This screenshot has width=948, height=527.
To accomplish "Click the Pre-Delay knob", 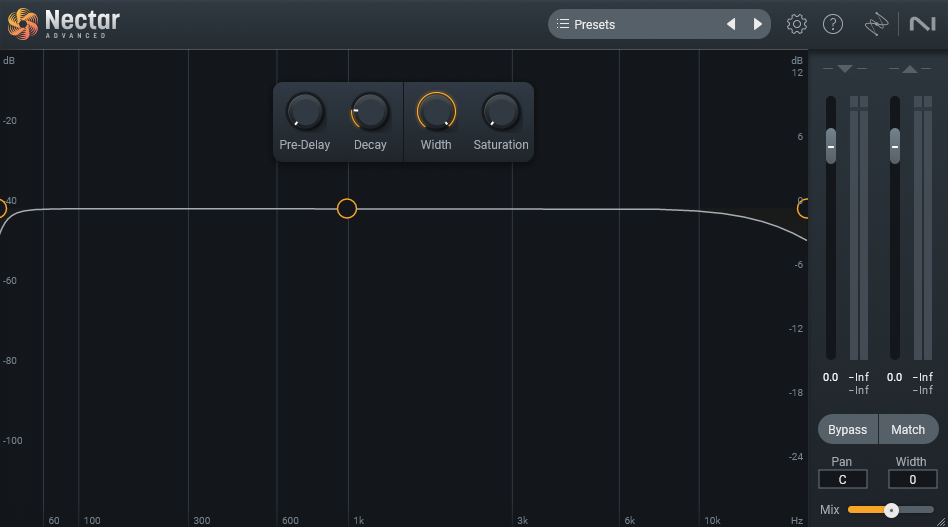I will coord(305,112).
